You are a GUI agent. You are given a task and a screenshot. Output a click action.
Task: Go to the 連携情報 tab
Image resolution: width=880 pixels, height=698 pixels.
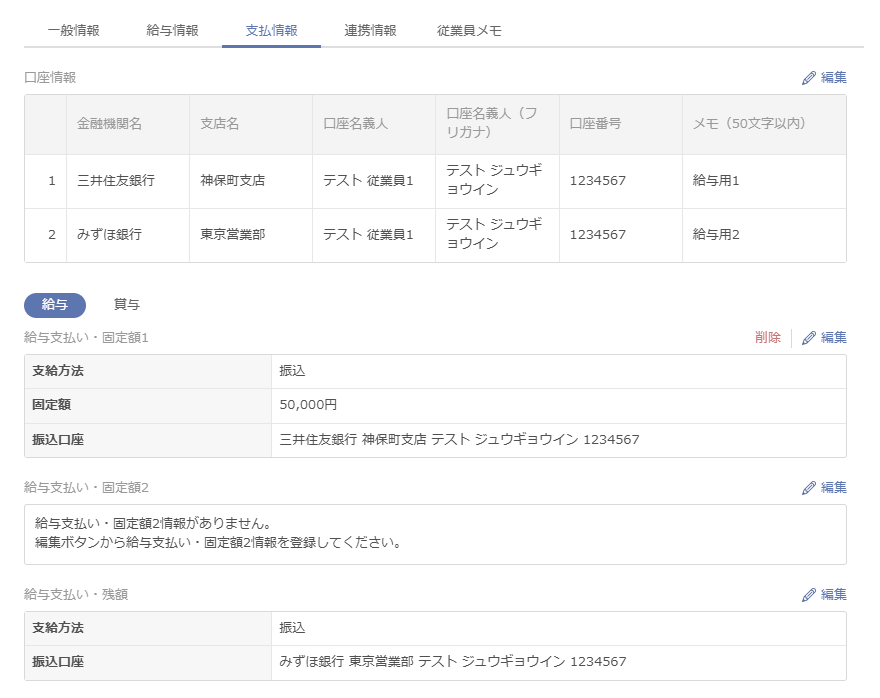click(370, 31)
